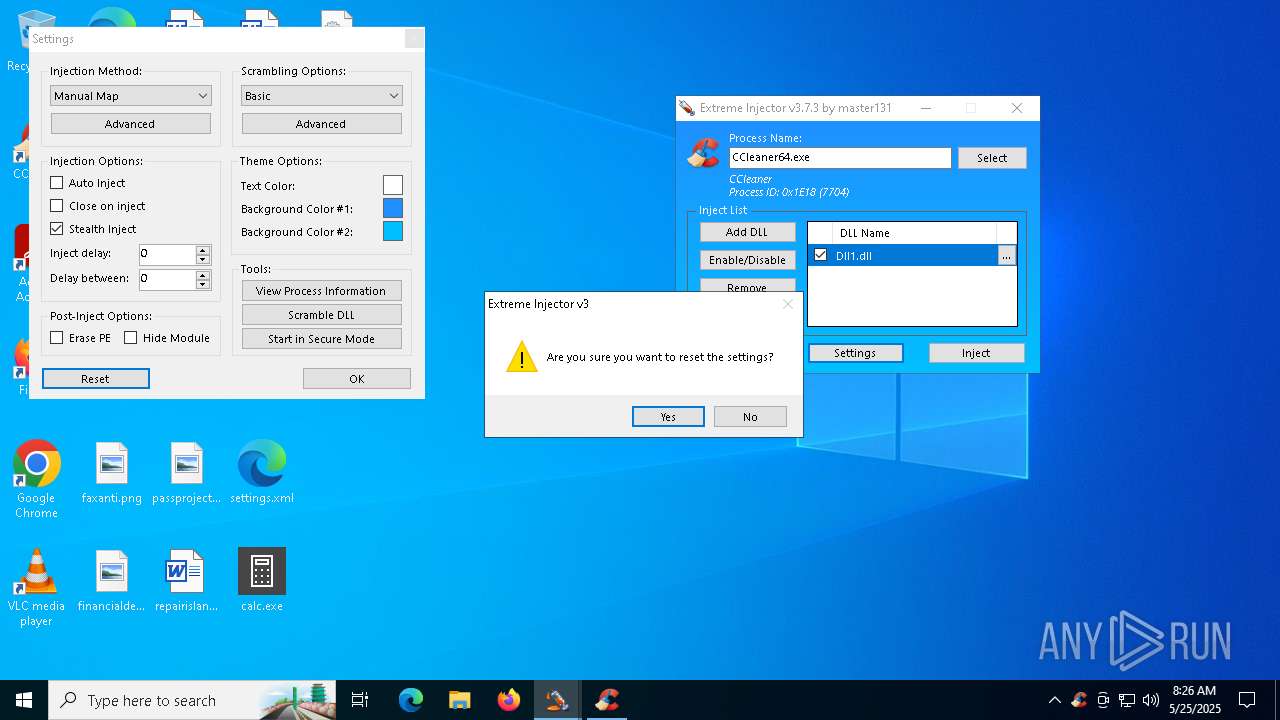Click Start in Secure Mode
The image size is (1280, 720).
point(322,339)
